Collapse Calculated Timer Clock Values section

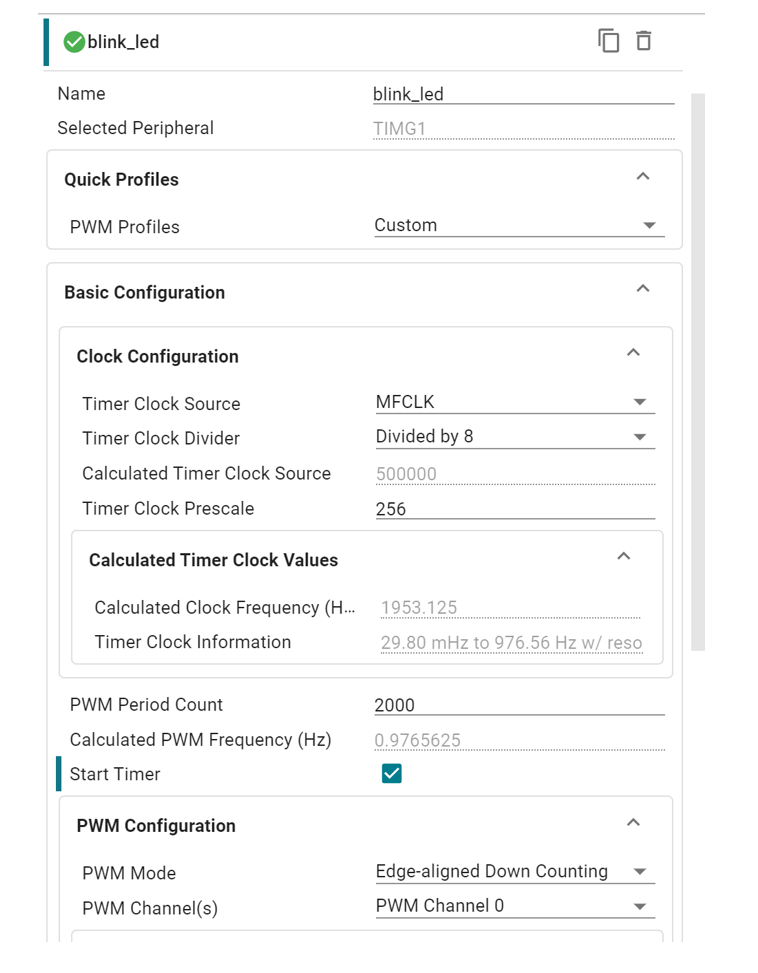[624, 557]
